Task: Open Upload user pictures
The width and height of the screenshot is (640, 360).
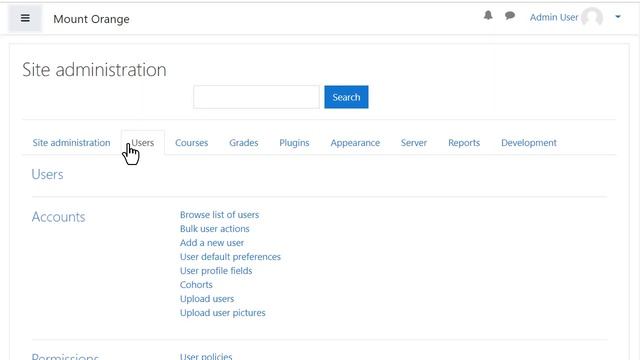Action: point(222,313)
